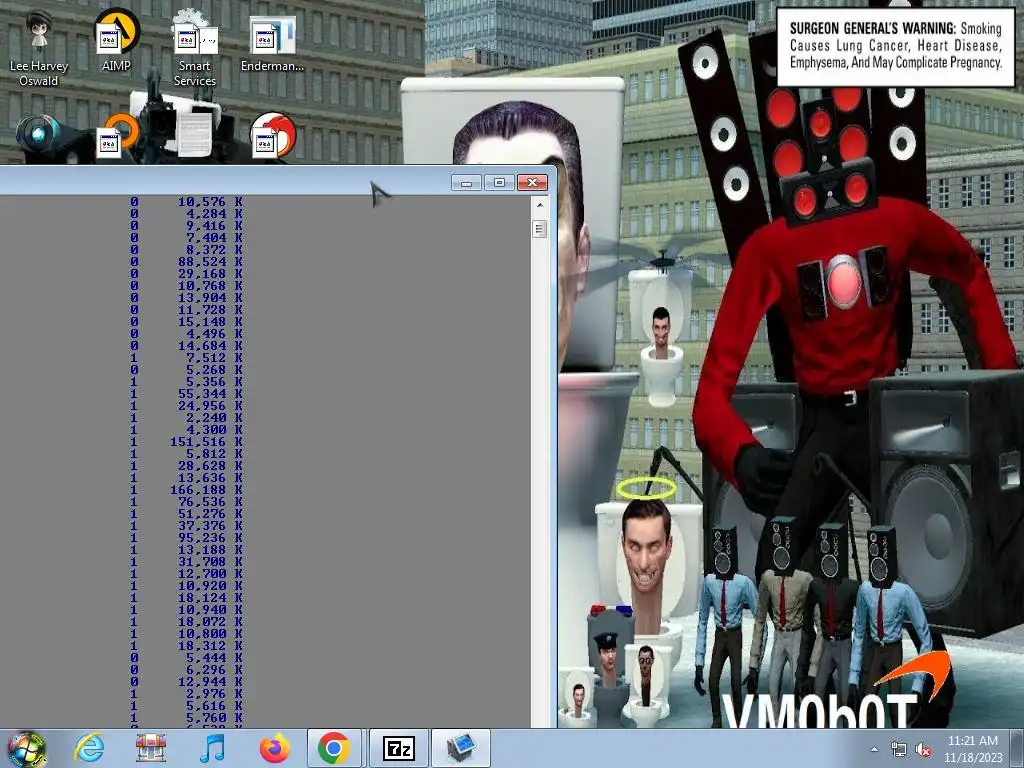
Task: Maximize the process list window
Action: (x=500, y=183)
